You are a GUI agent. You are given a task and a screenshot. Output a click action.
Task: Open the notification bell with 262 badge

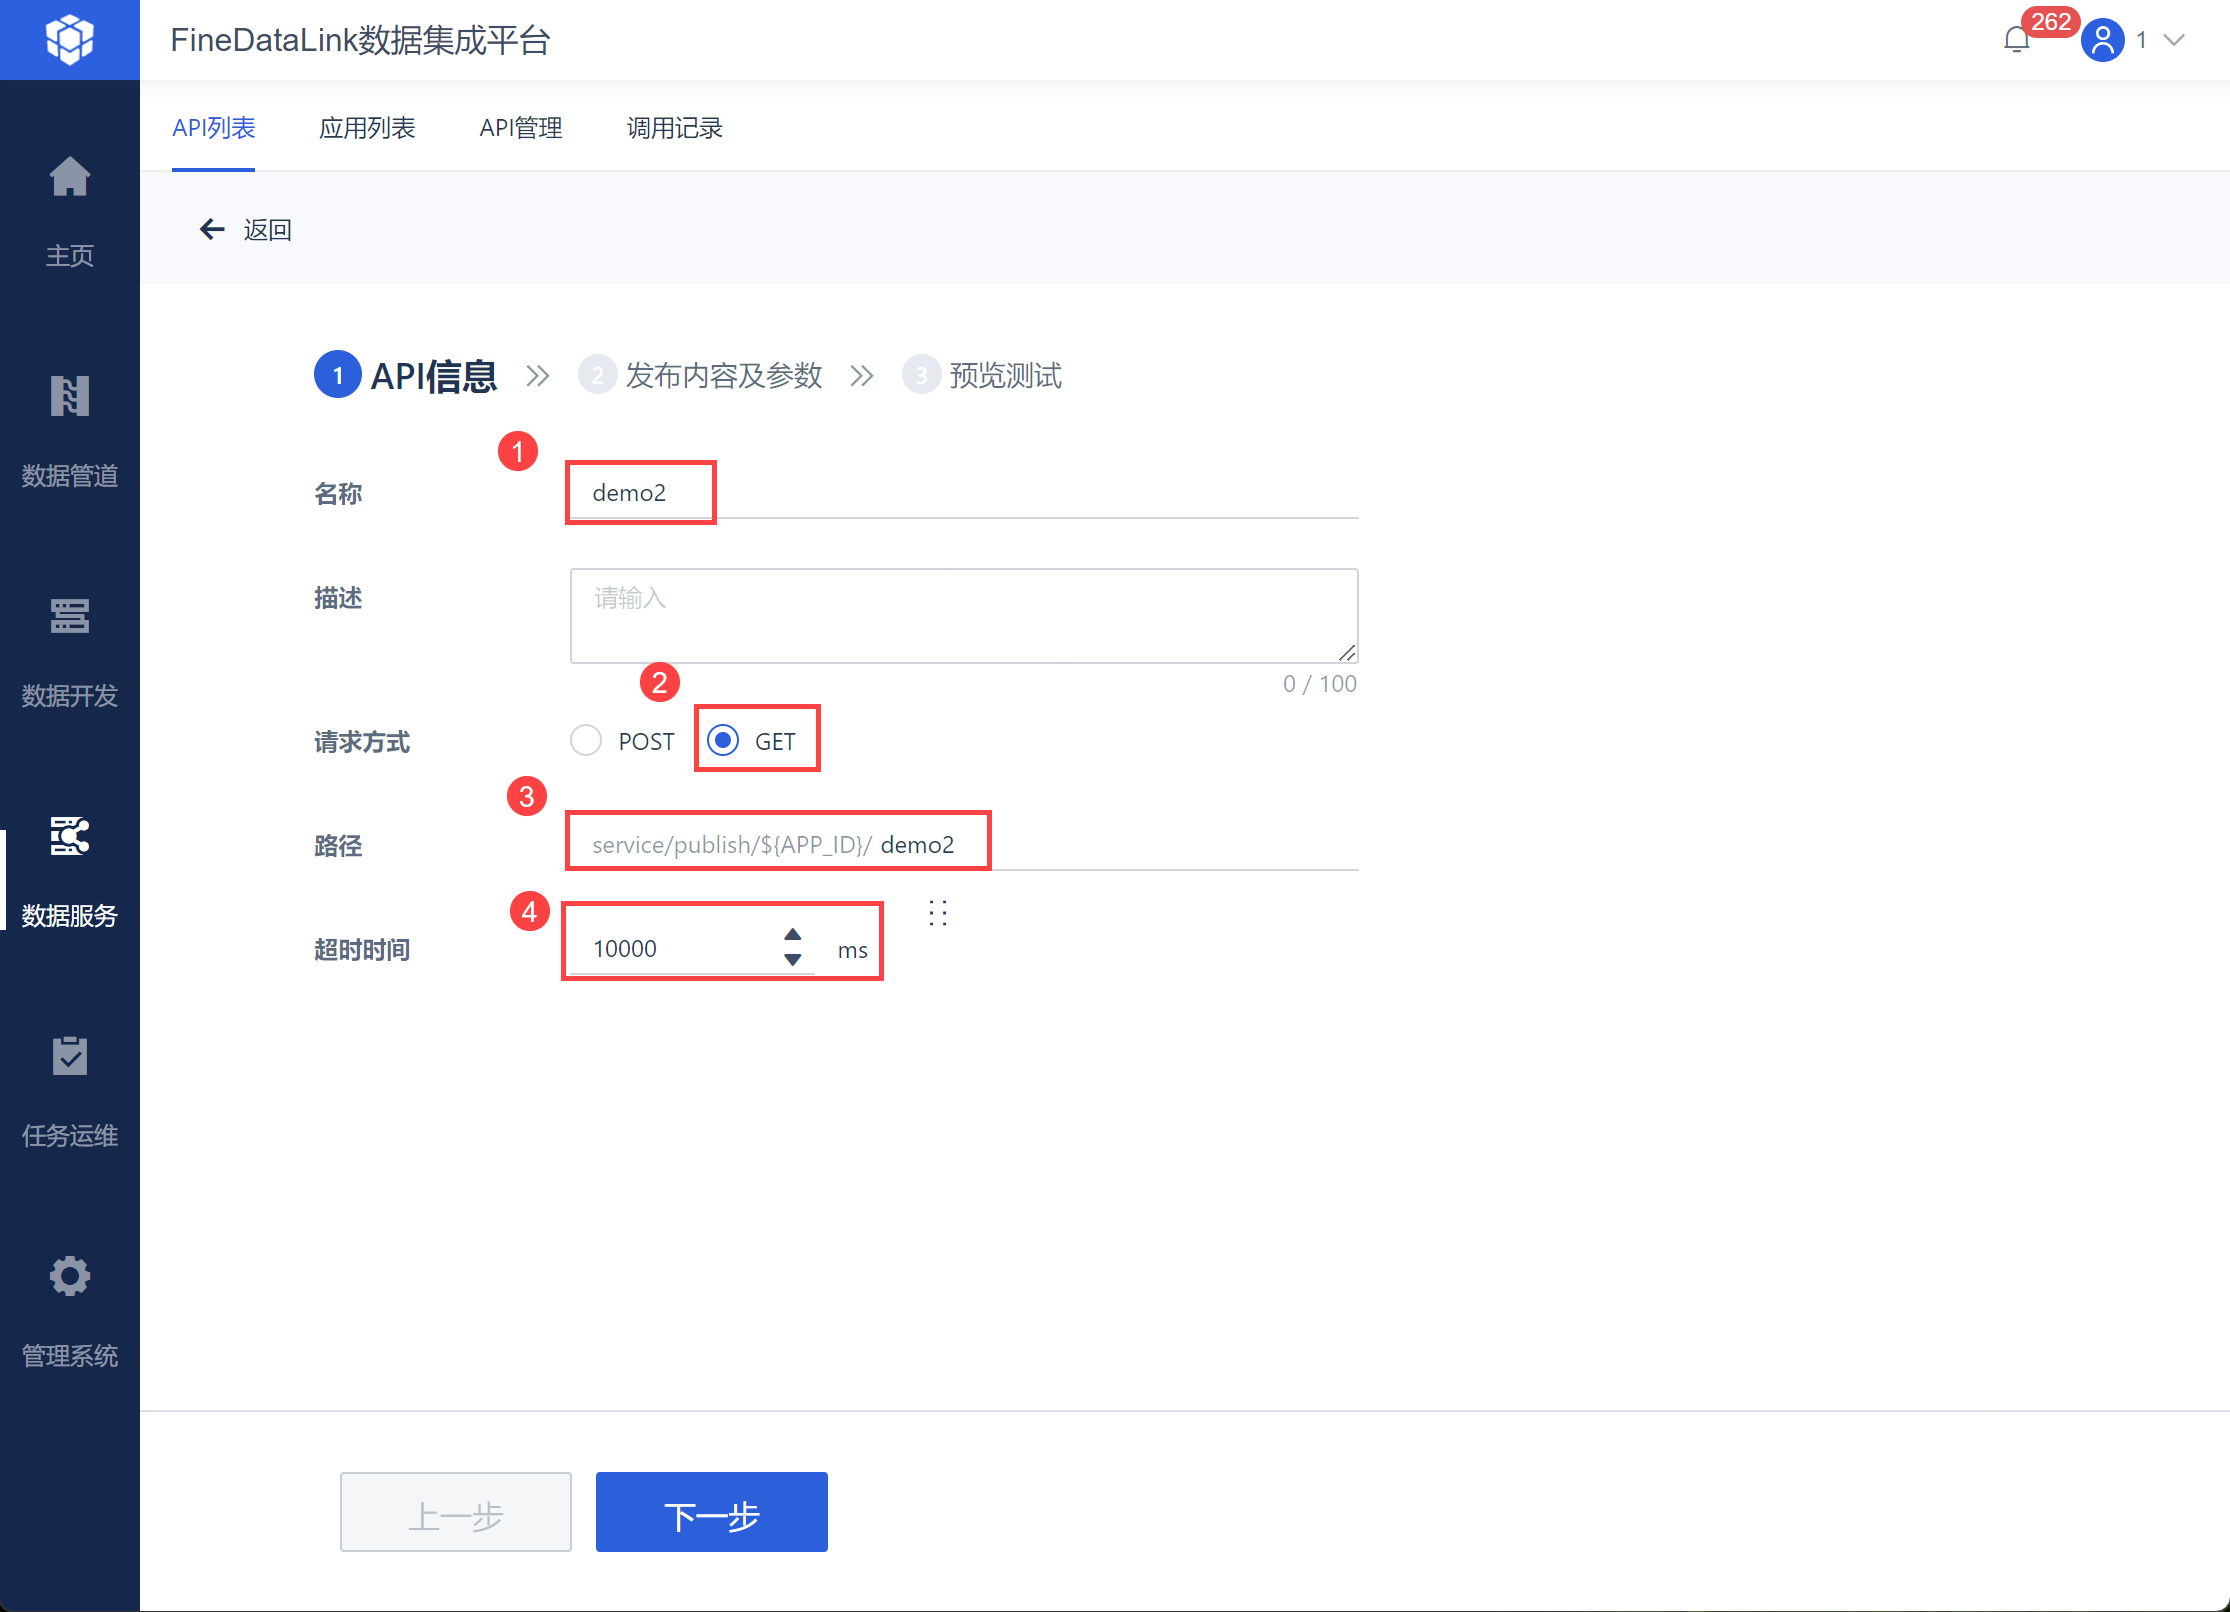[2017, 40]
